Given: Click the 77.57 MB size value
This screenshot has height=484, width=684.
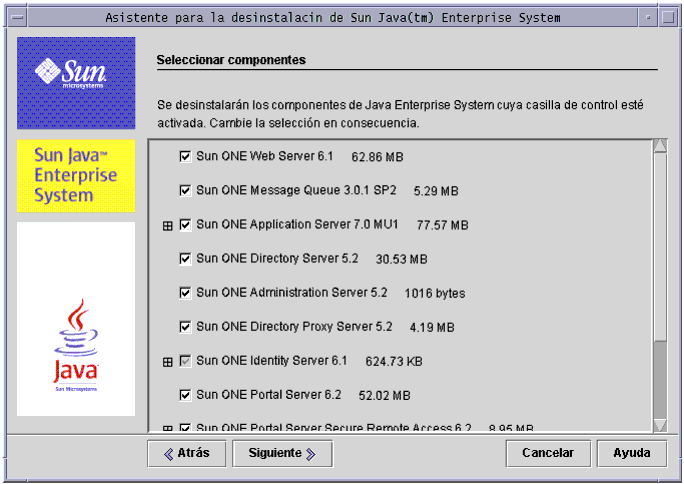Looking at the screenshot, I should click(x=442, y=225).
